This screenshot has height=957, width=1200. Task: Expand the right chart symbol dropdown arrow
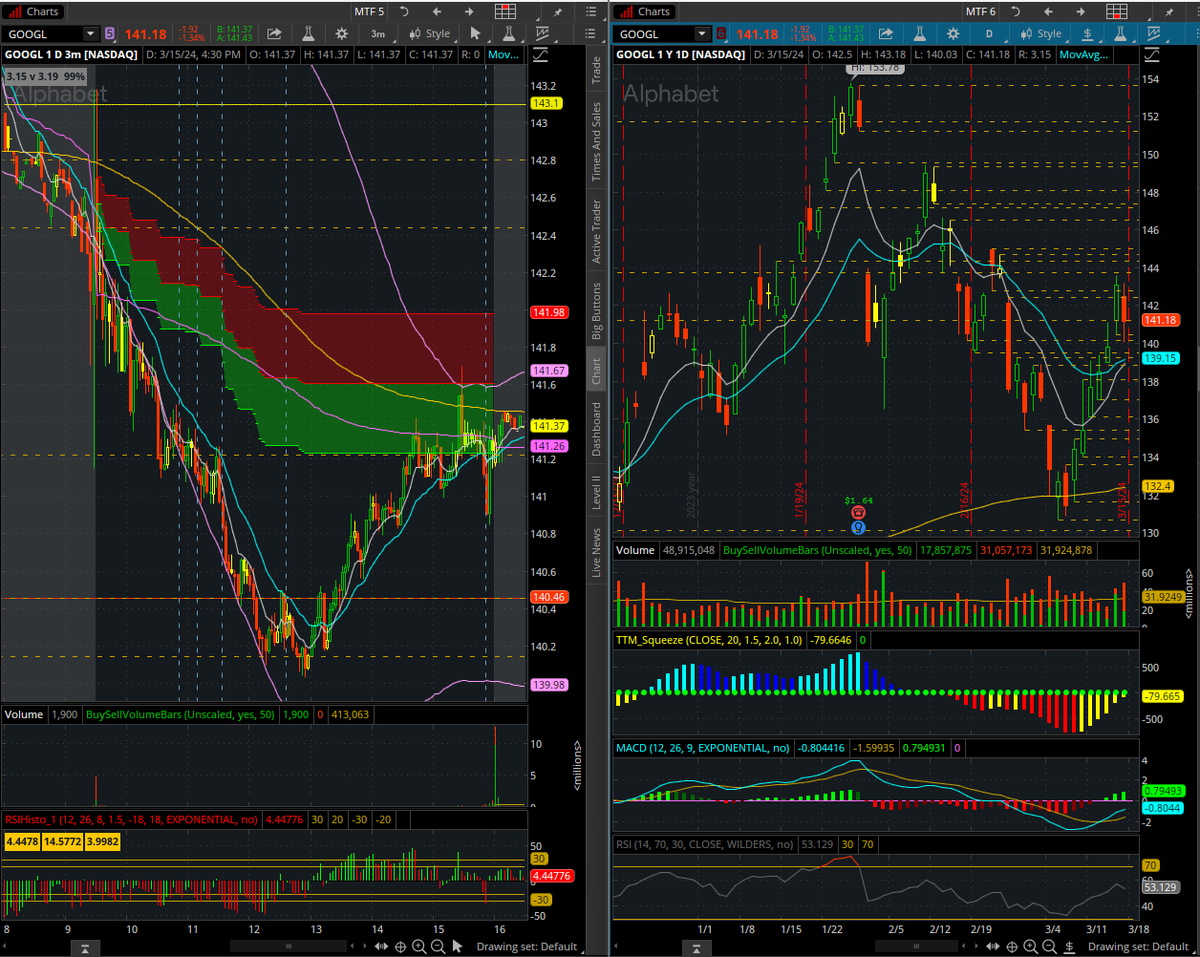coord(703,34)
